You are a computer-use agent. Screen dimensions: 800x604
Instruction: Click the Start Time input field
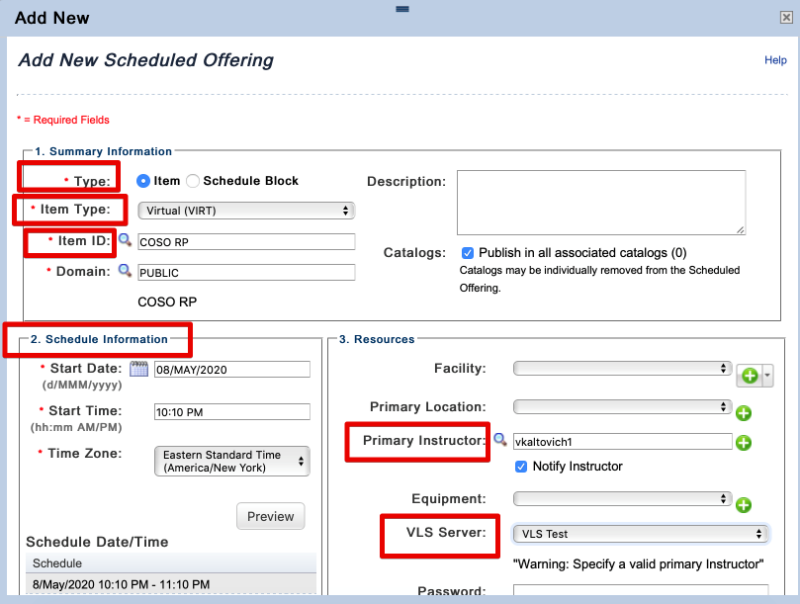point(232,411)
